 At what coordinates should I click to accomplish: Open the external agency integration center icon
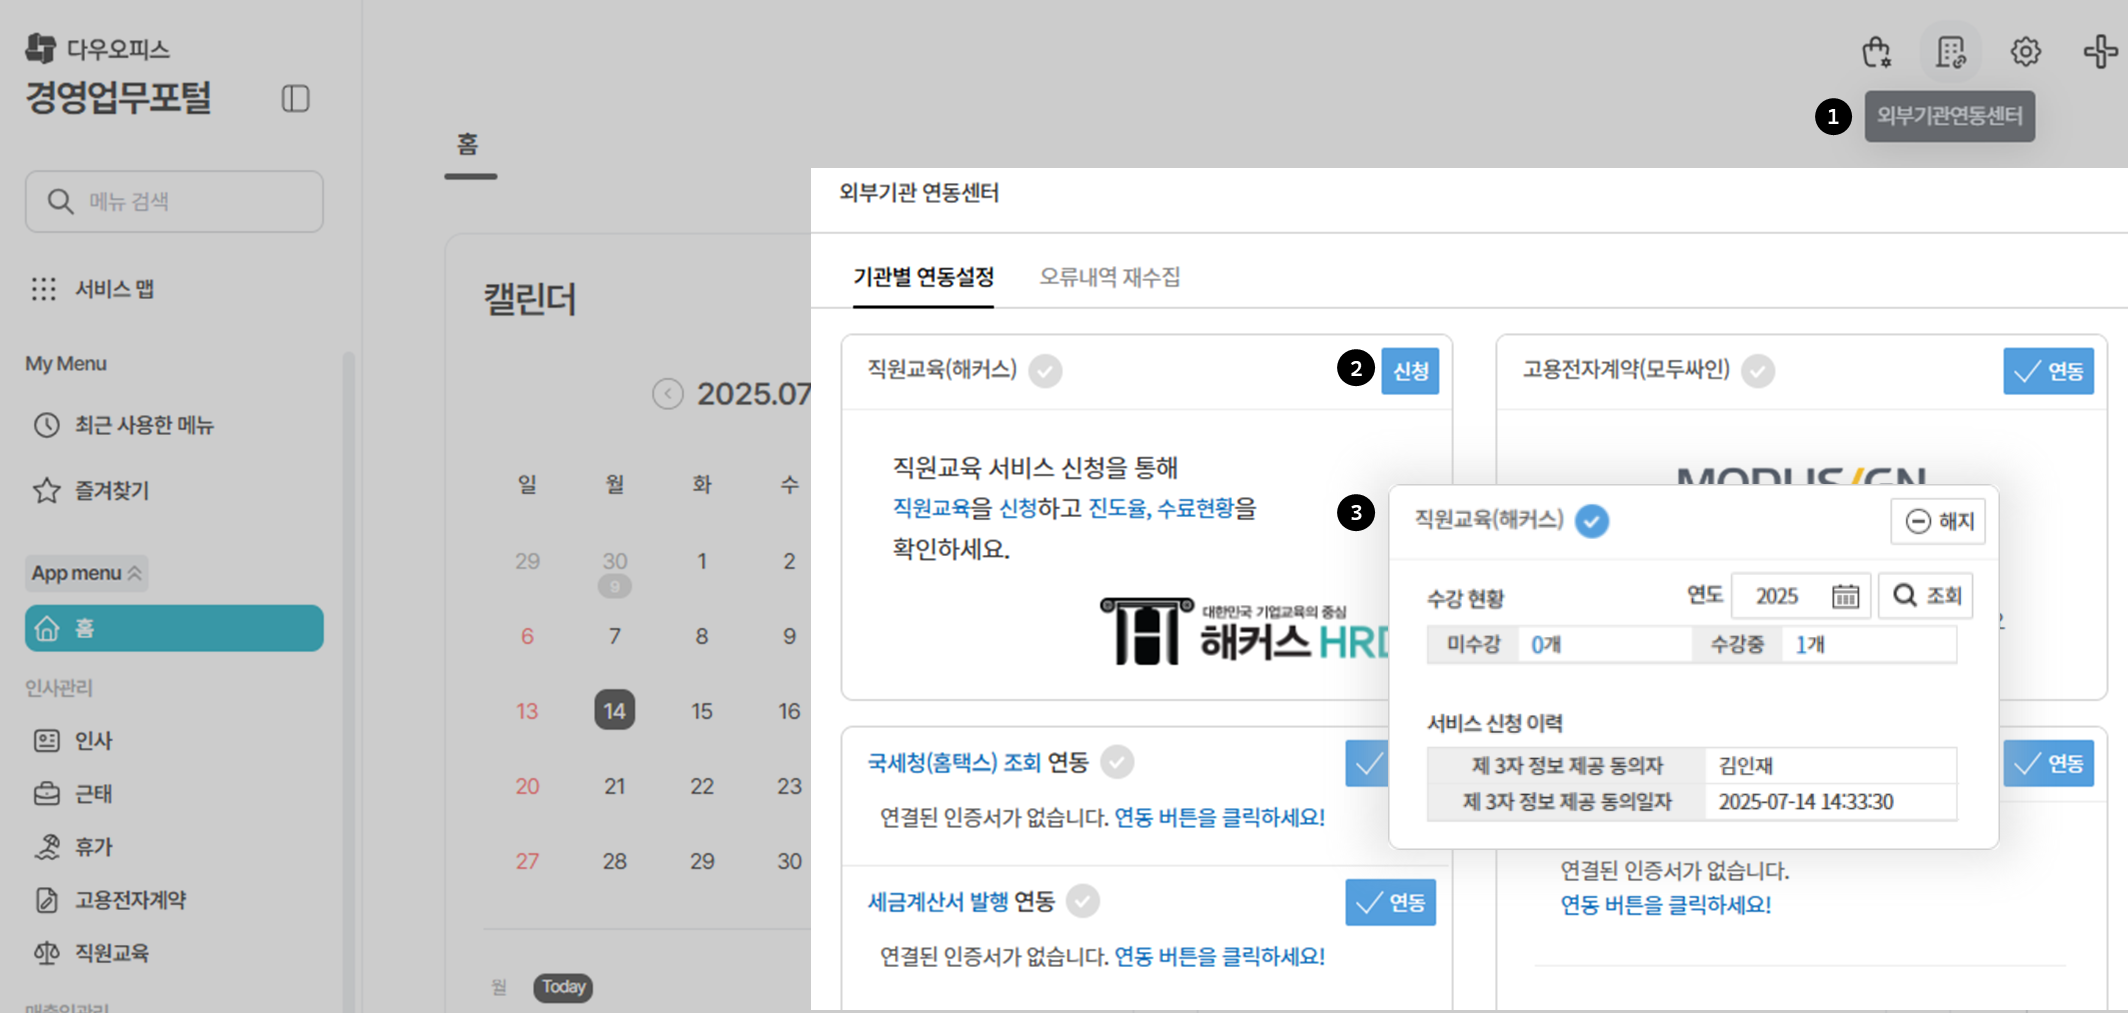[1950, 51]
